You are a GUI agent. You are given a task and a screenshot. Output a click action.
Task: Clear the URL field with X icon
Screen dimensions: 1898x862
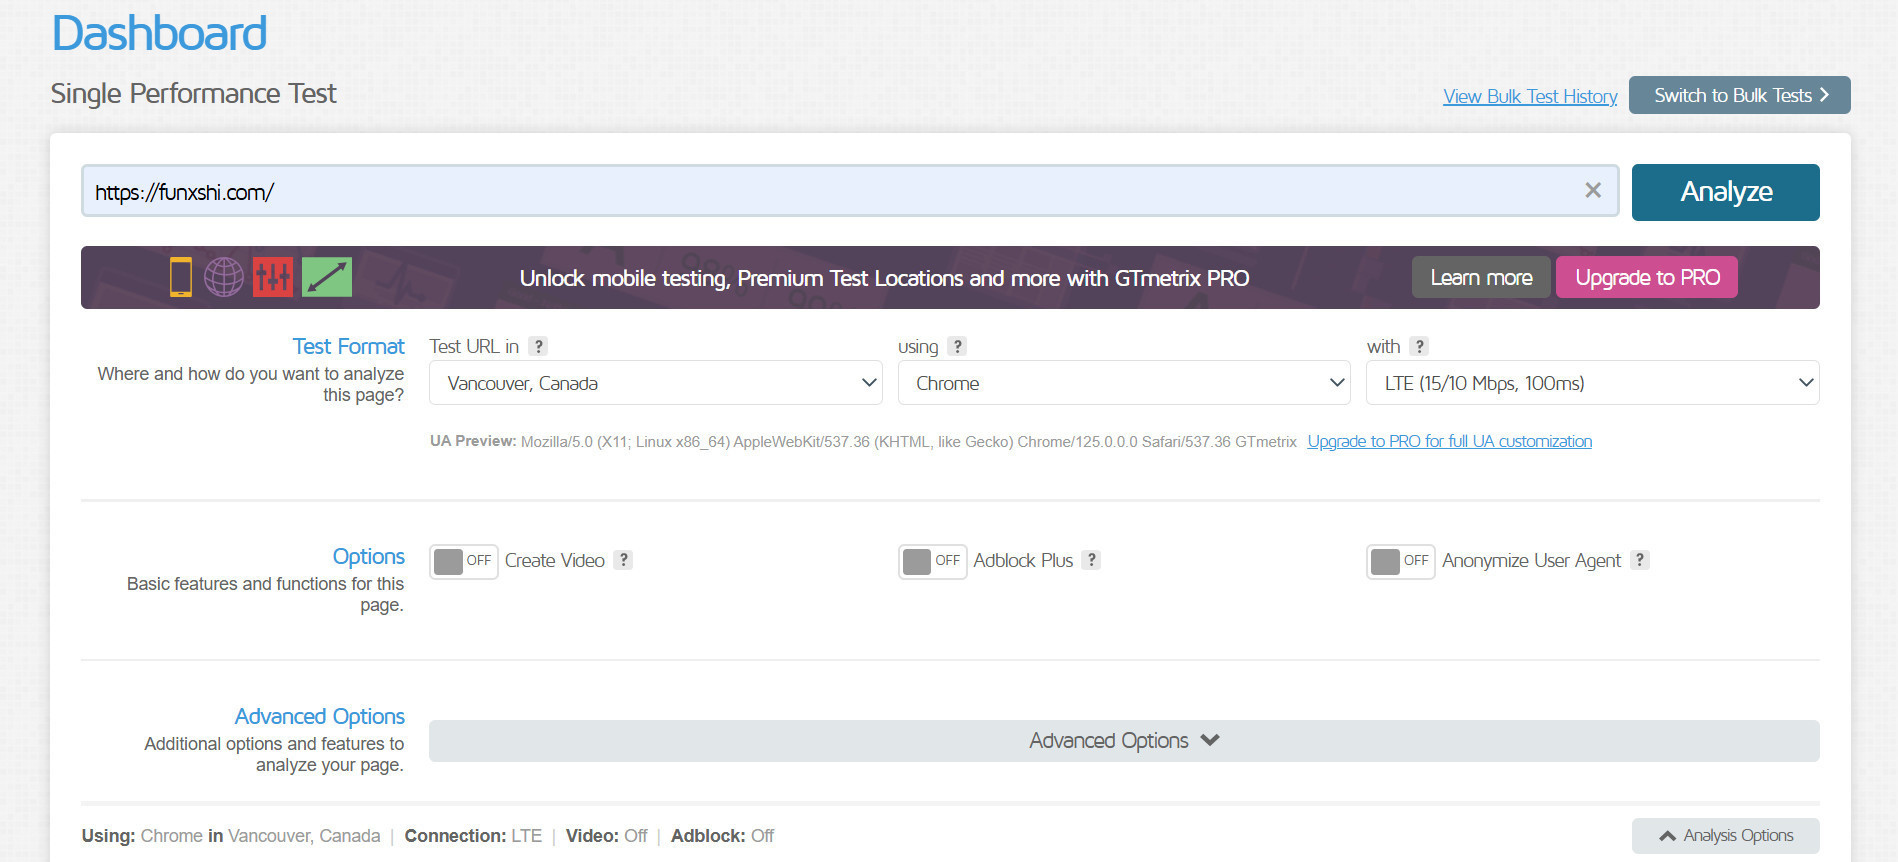(x=1593, y=190)
